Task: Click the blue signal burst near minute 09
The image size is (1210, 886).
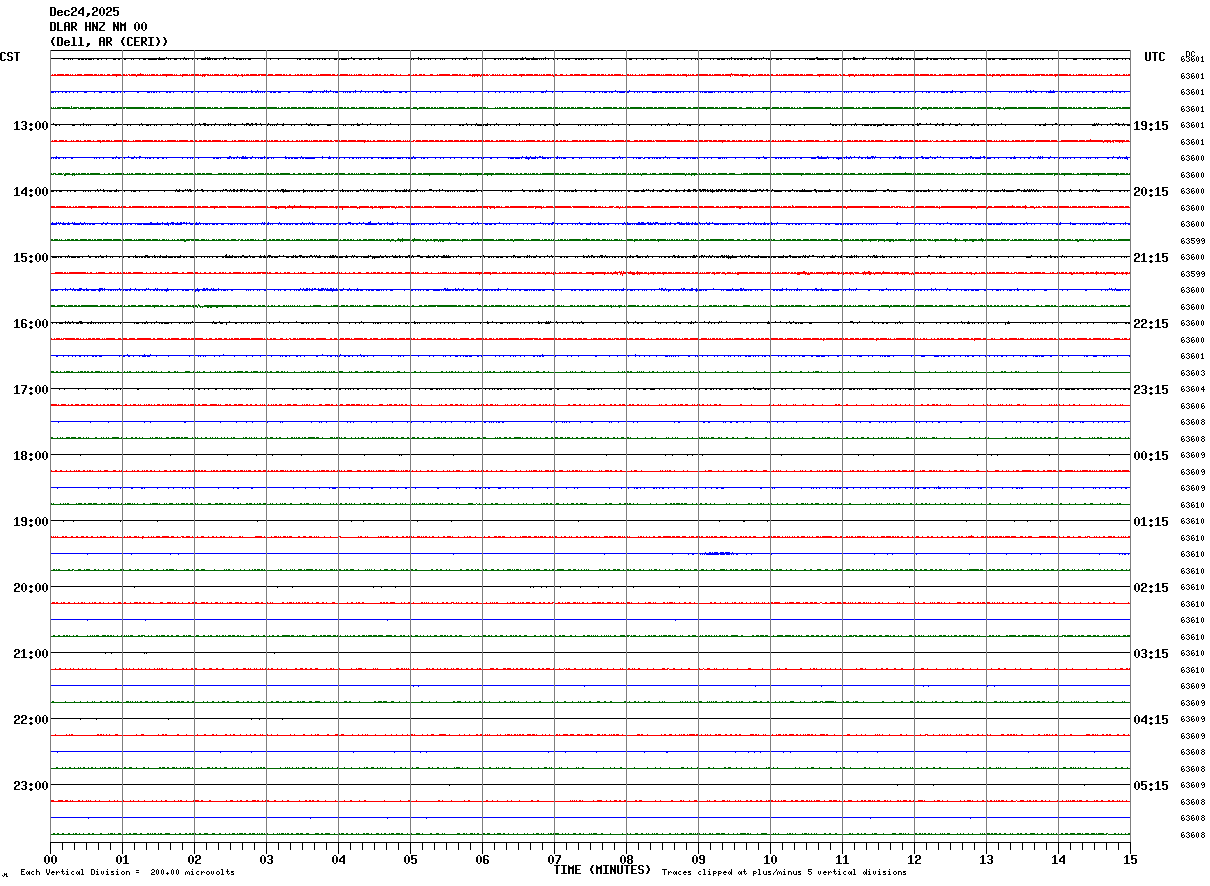Action: click(719, 553)
